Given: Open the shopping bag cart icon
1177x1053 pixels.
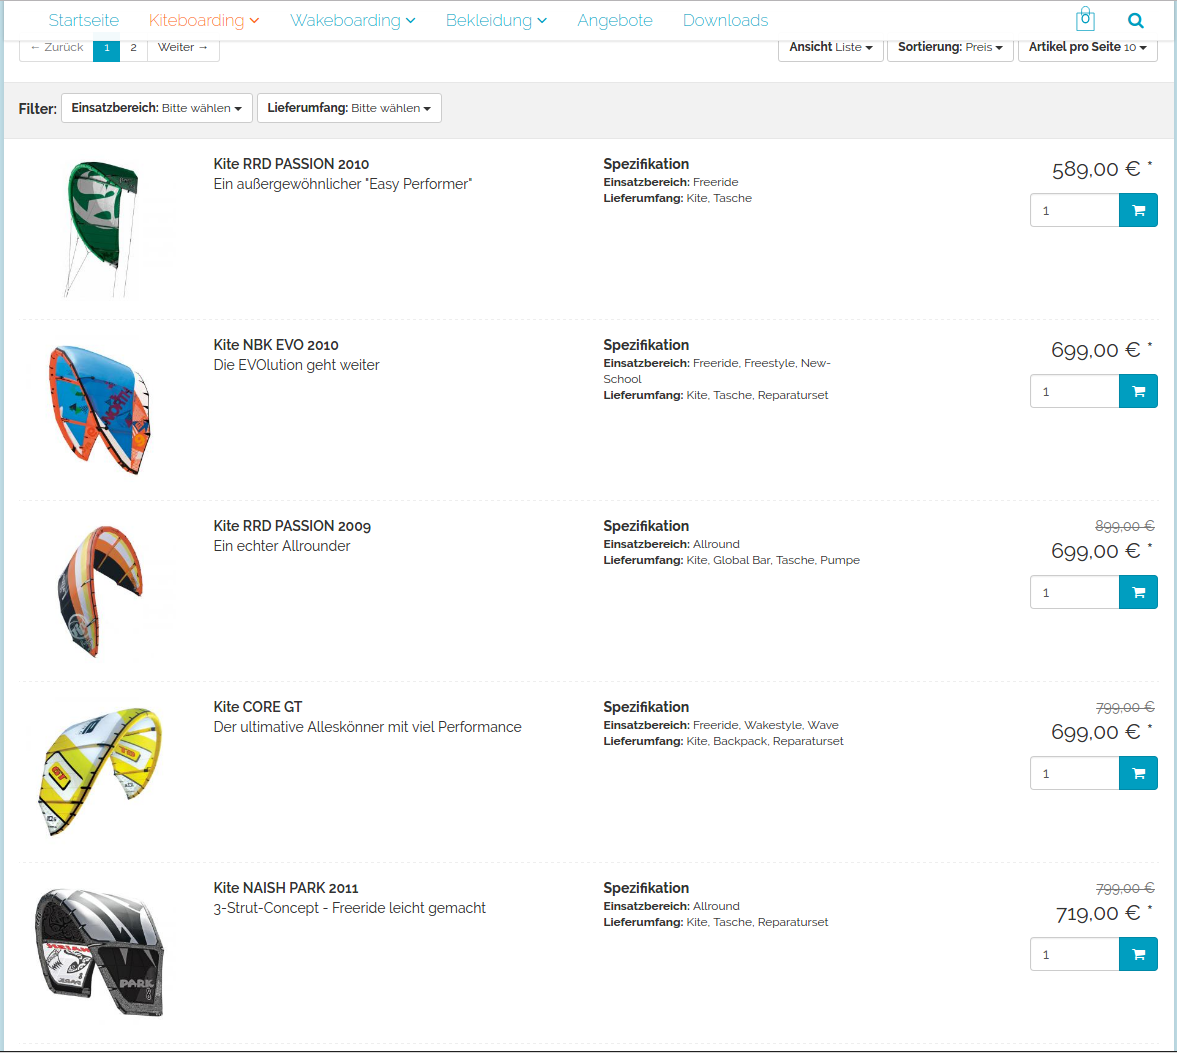Looking at the screenshot, I should 1085,20.
